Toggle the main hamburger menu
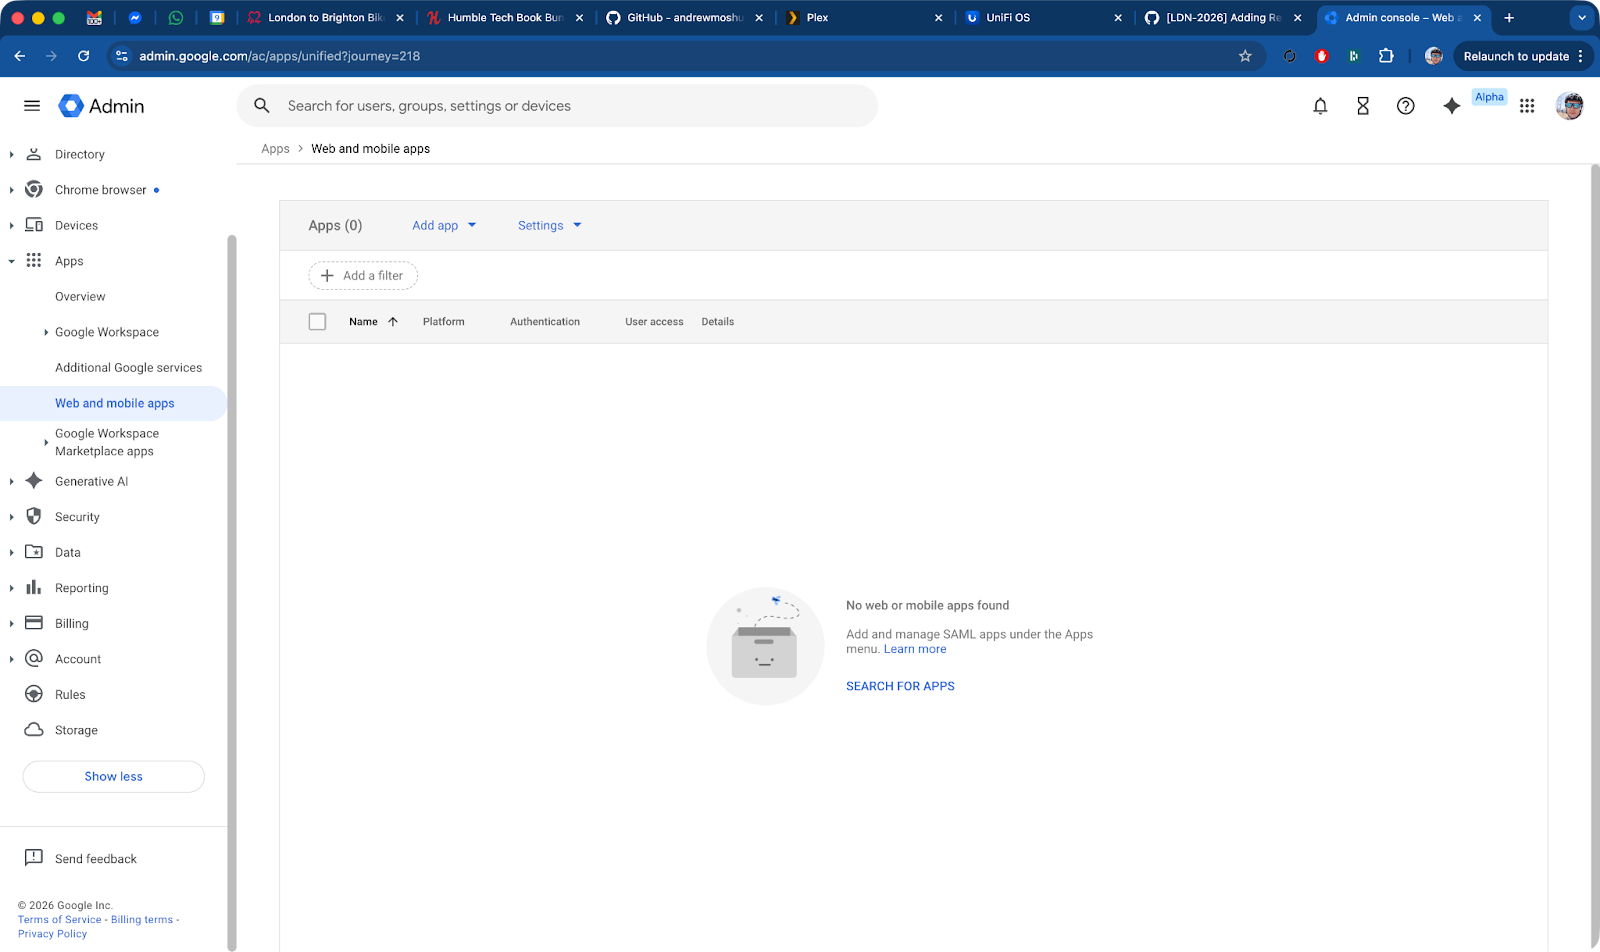 click(x=32, y=106)
